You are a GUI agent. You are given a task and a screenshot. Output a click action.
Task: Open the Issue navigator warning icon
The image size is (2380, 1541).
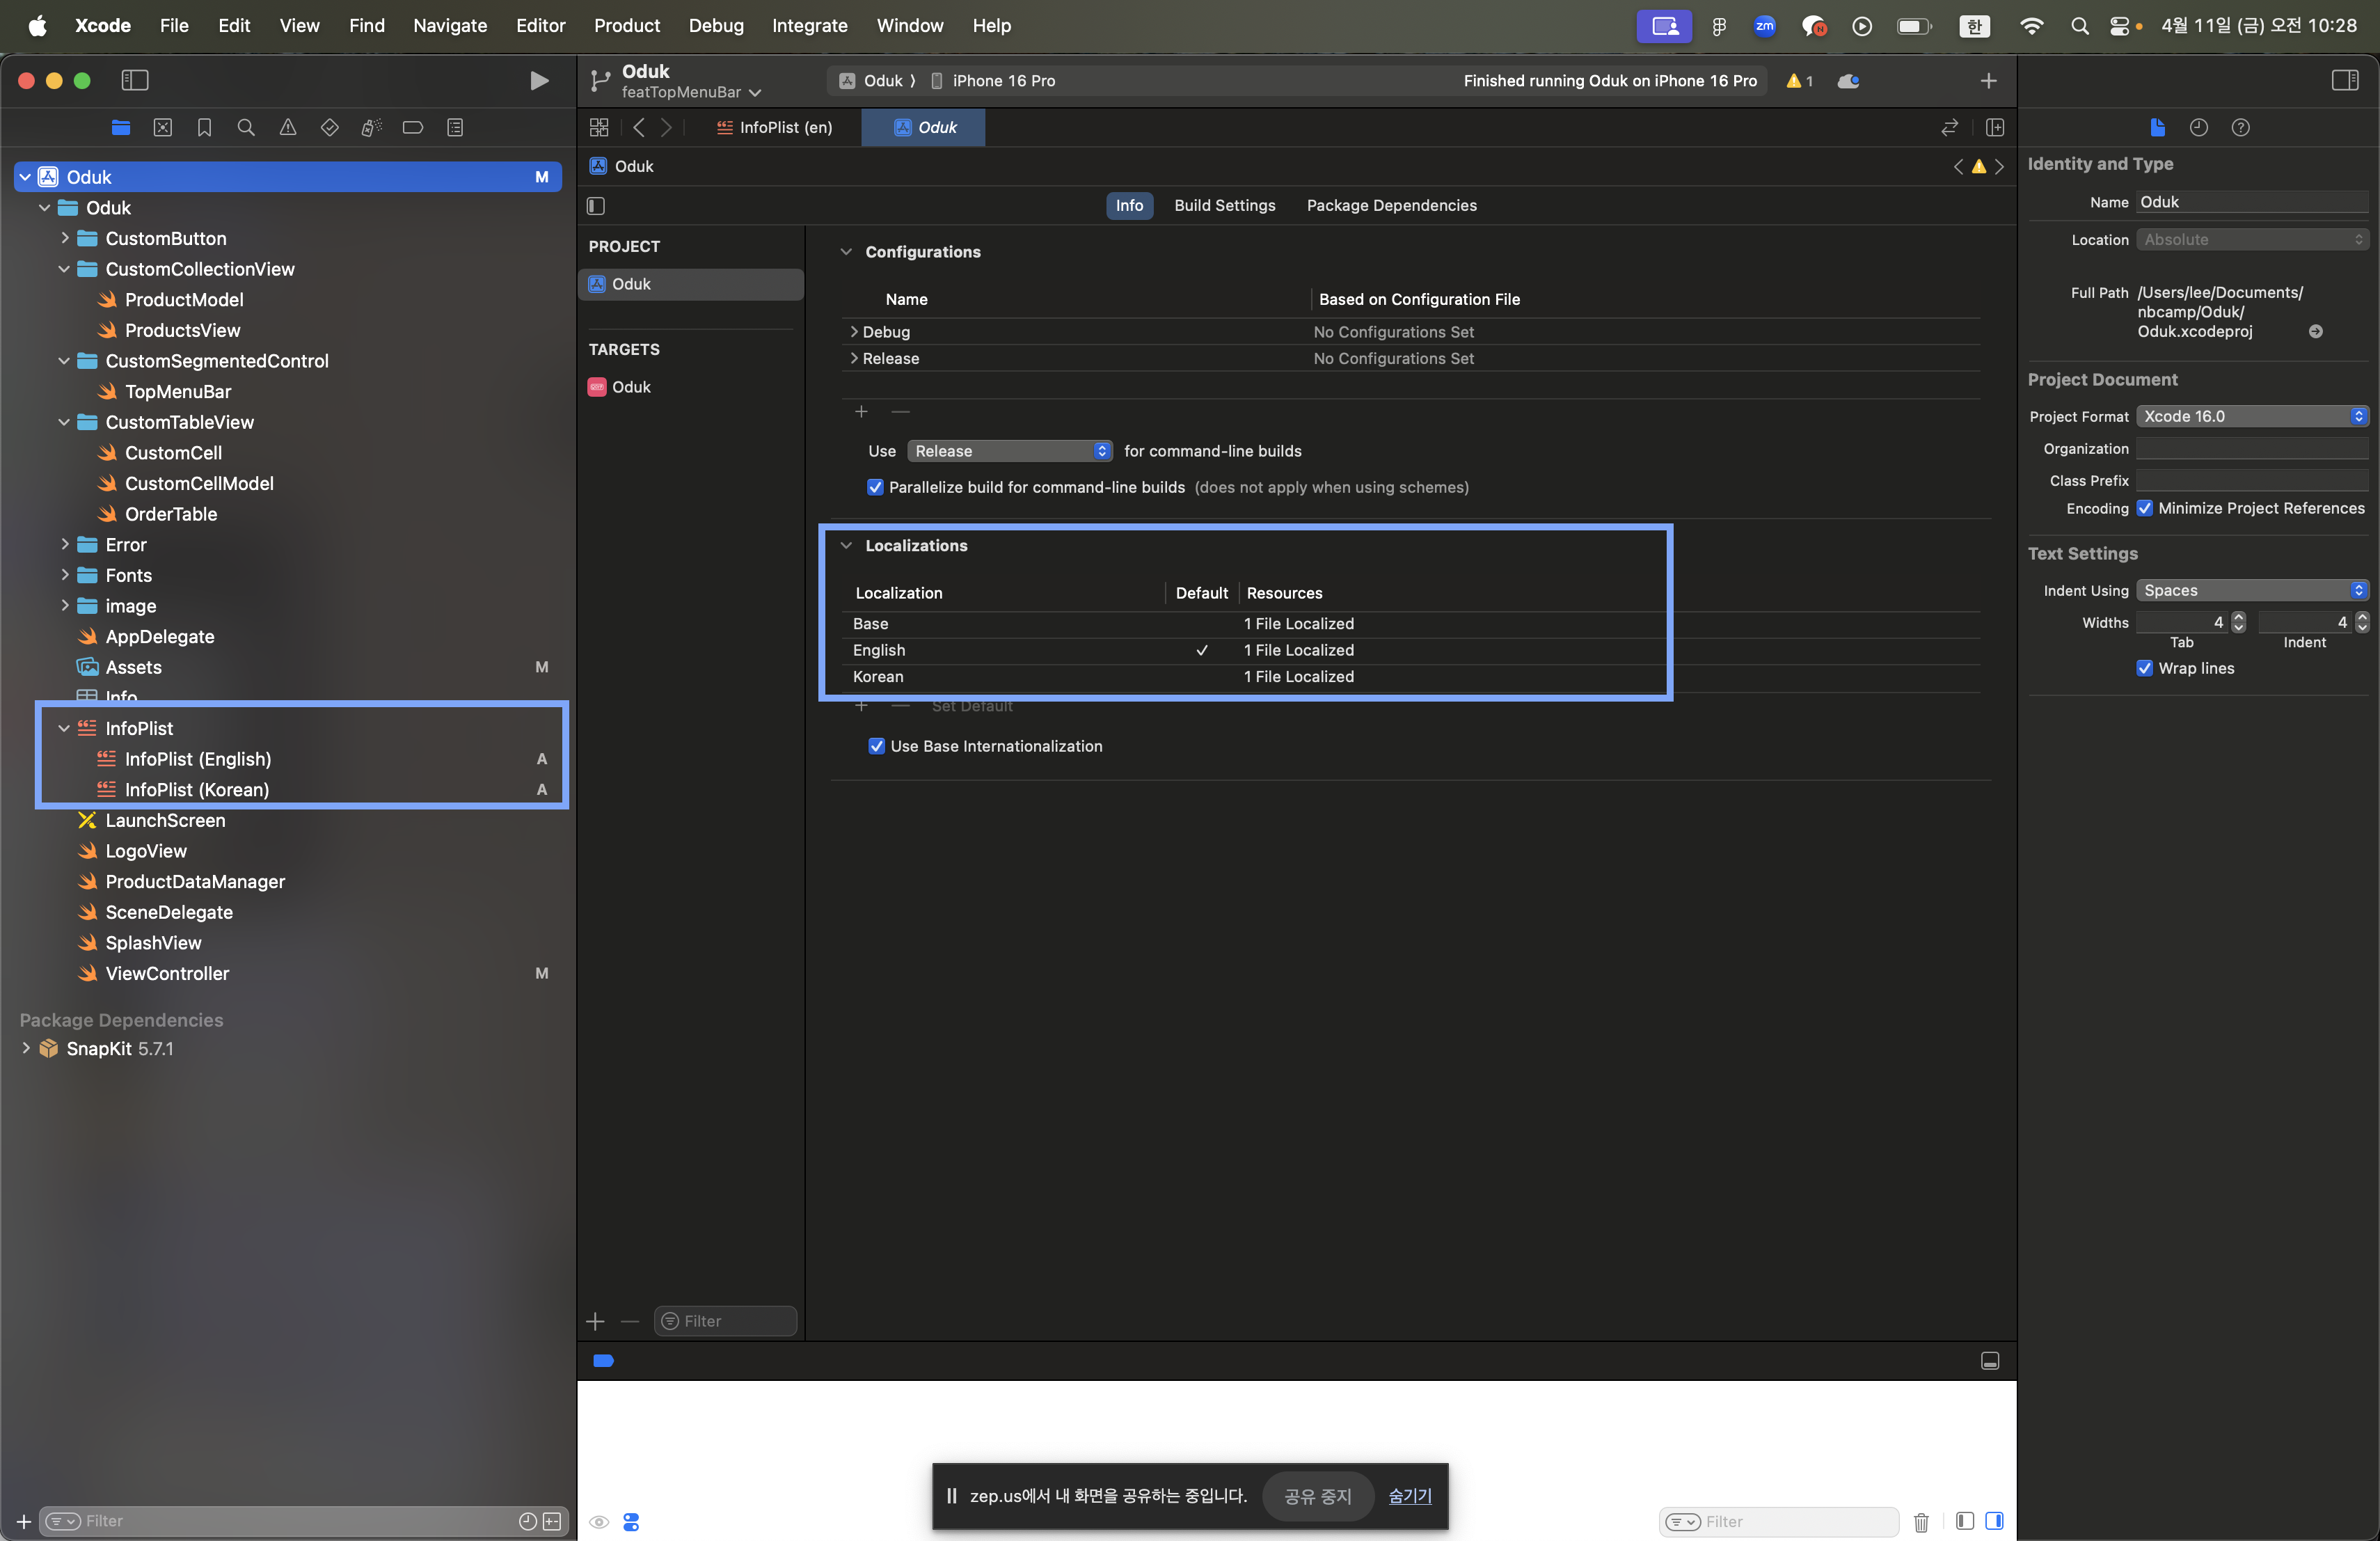point(288,128)
